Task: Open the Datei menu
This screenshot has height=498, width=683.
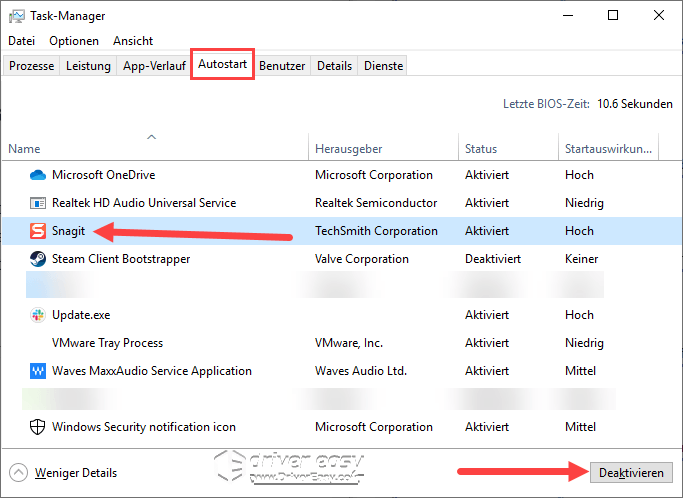Action: (x=21, y=41)
